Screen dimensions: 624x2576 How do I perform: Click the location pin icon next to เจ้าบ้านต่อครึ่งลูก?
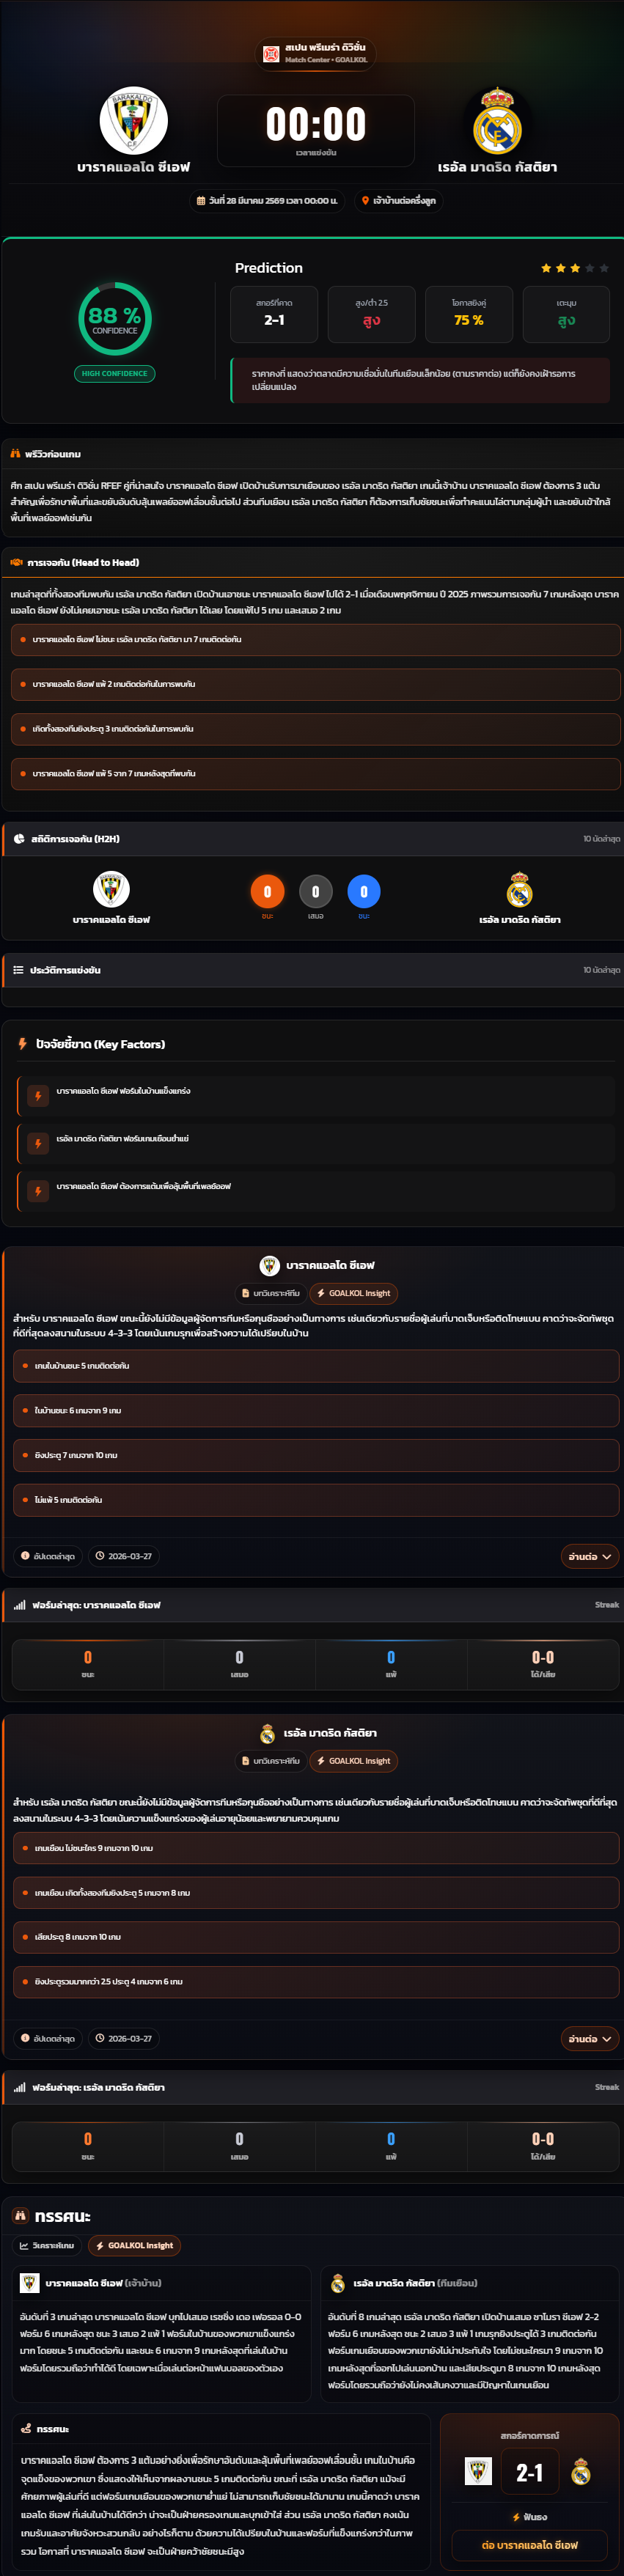click(x=365, y=201)
